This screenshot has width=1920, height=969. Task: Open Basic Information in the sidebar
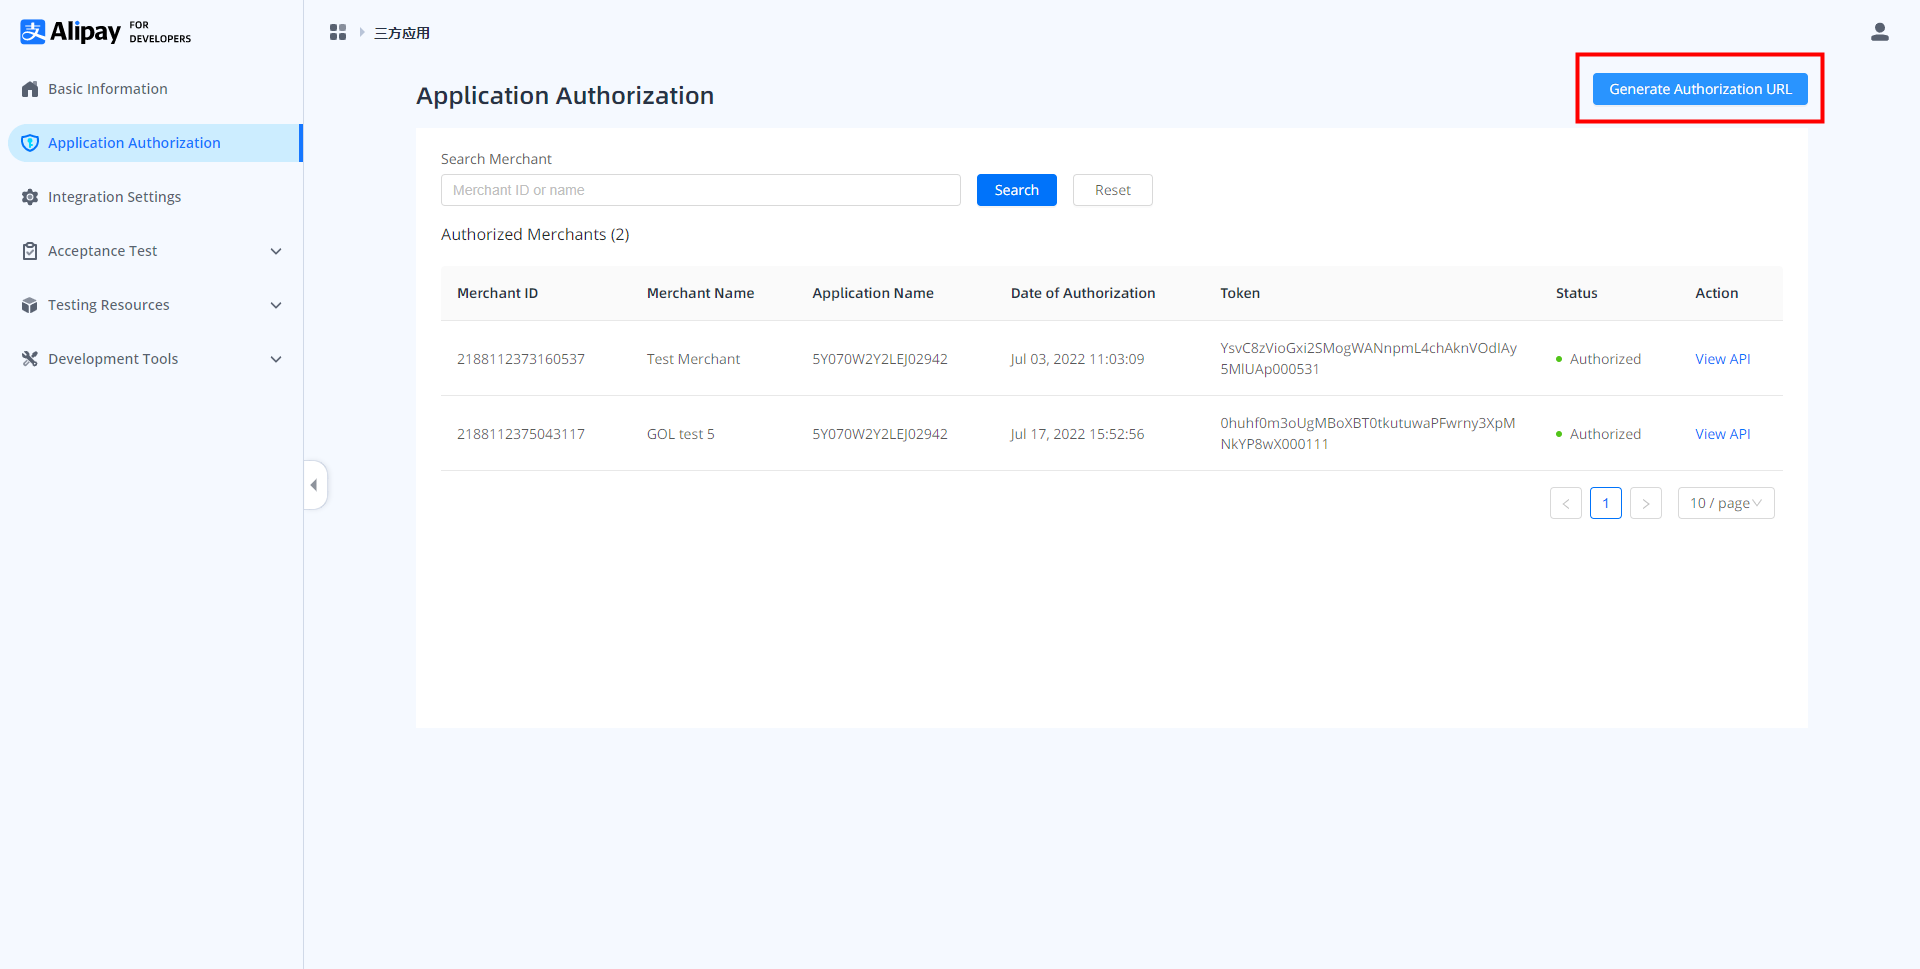pos(108,89)
